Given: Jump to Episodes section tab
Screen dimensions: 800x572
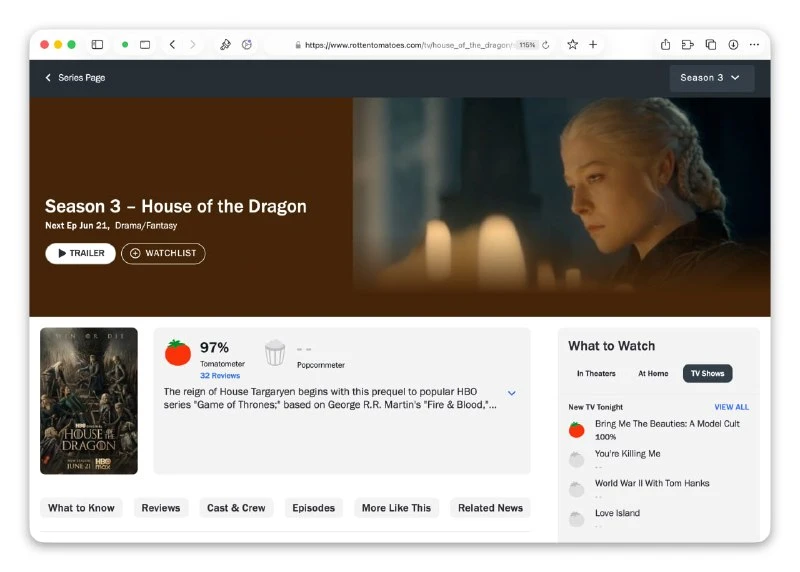Looking at the screenshot, I should [313, 508].
